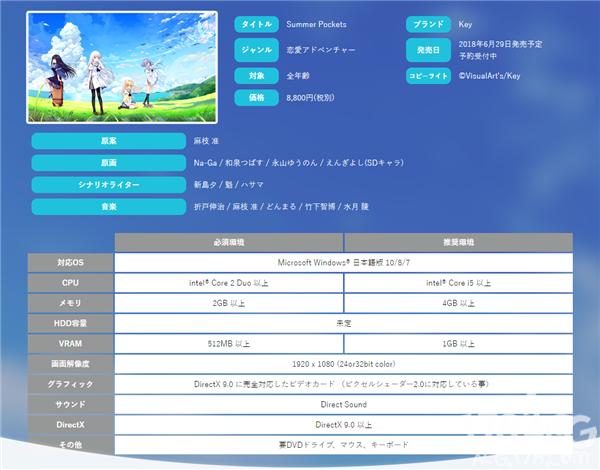
Task: Click the Summer Pockets artwork thumbnail
Action: click(122, 67)
